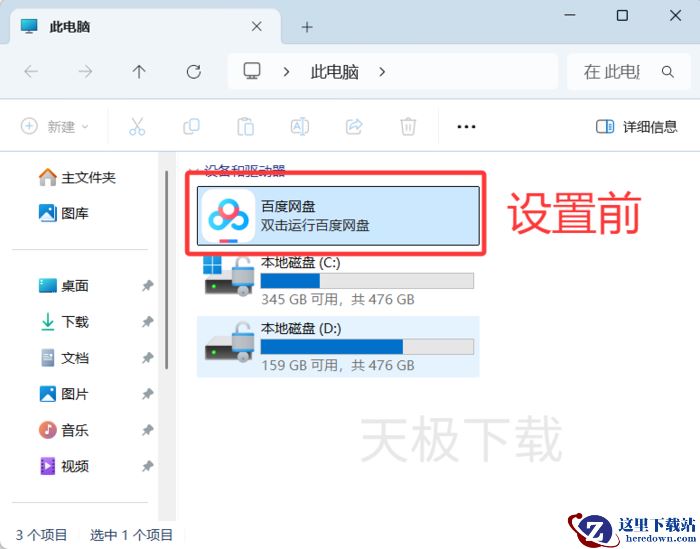Click the Copy toolbar icon
Screen dimensions: 700x549
[192, 127]
